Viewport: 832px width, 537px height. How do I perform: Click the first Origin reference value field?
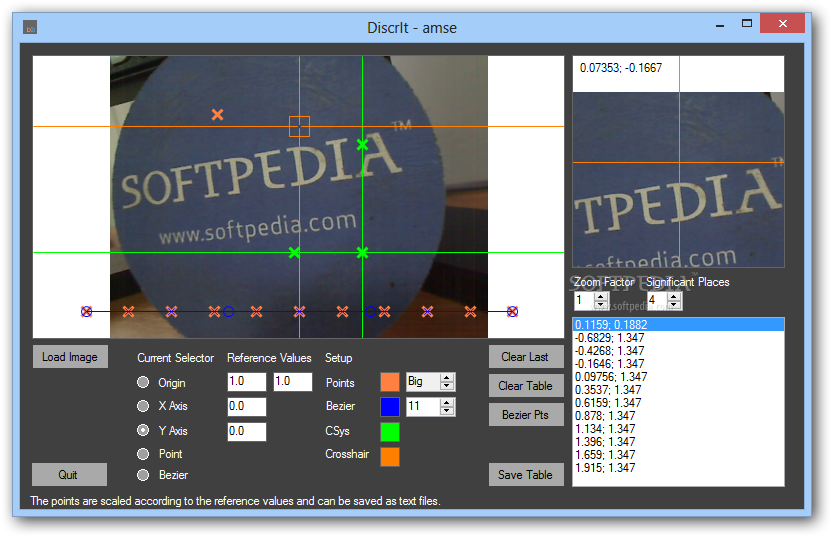[x=247, y=382]
